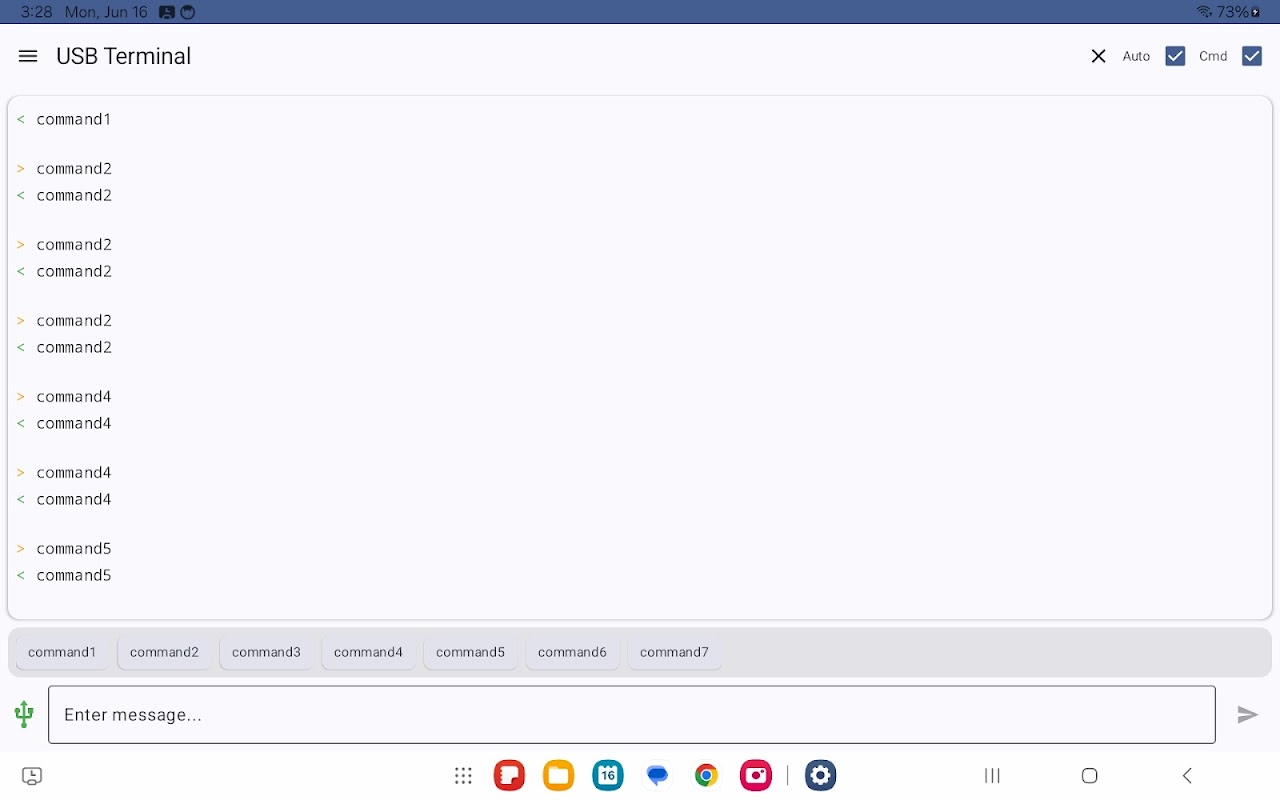Toggle the Auto checkbox
This screenshot has height=800, width=1280.
point(1175,56)
